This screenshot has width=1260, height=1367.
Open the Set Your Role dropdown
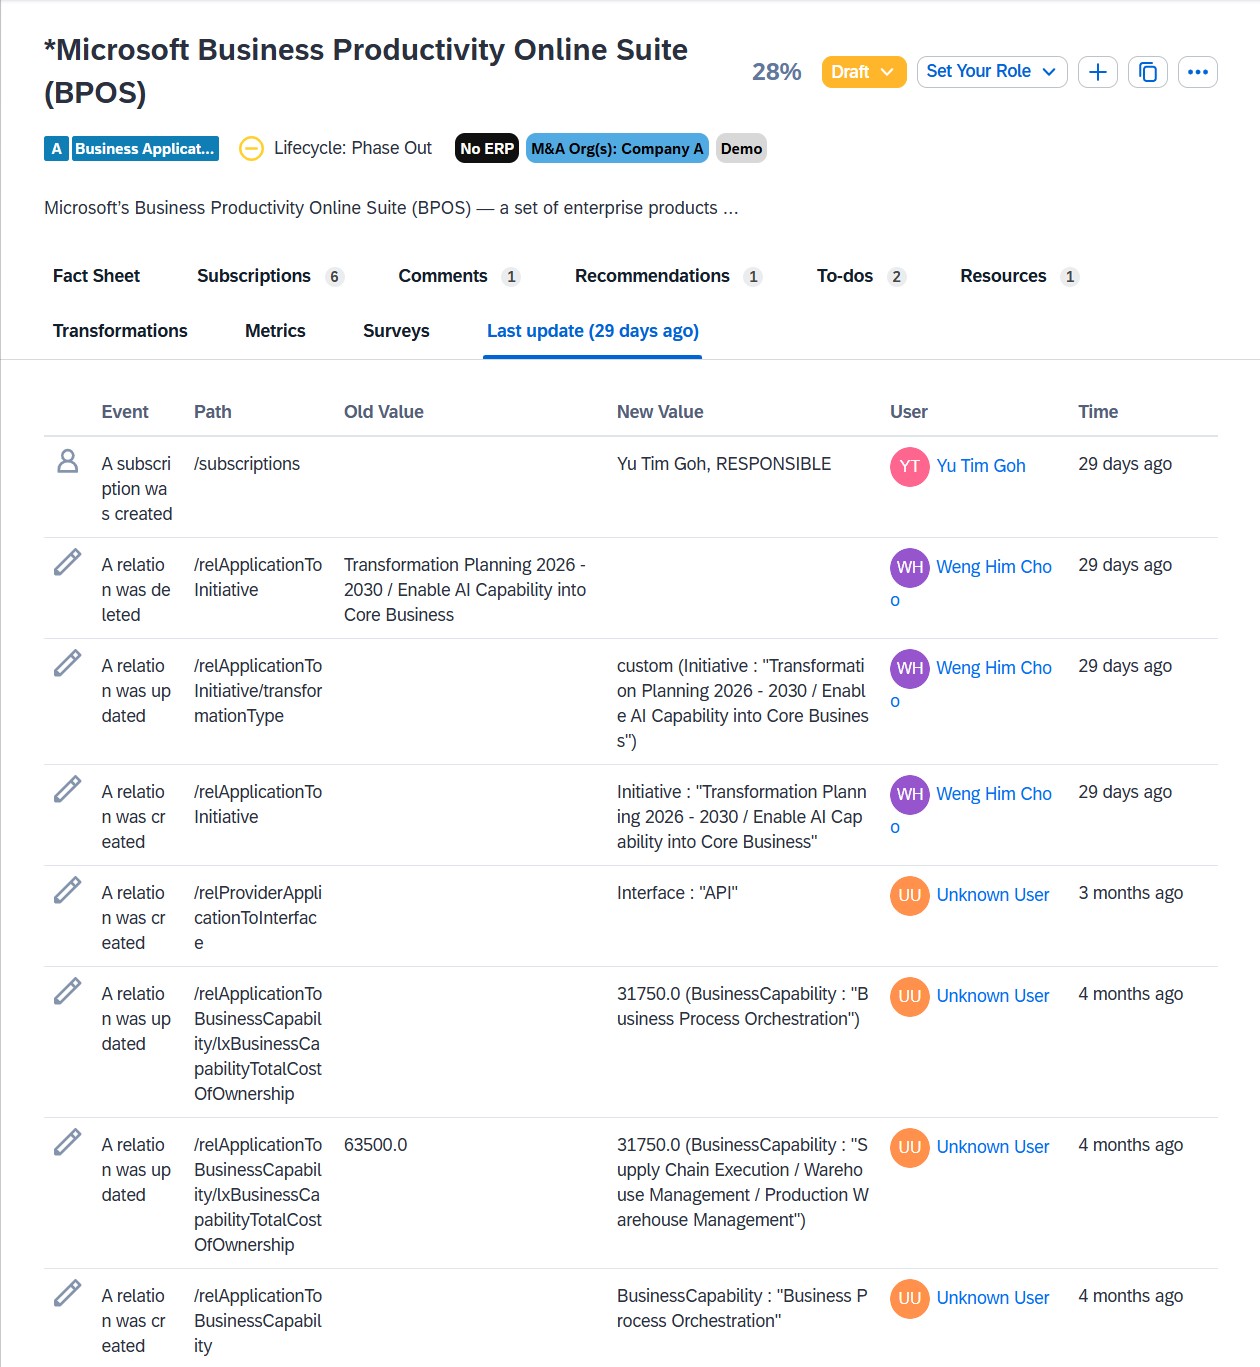tap(992, 72)
